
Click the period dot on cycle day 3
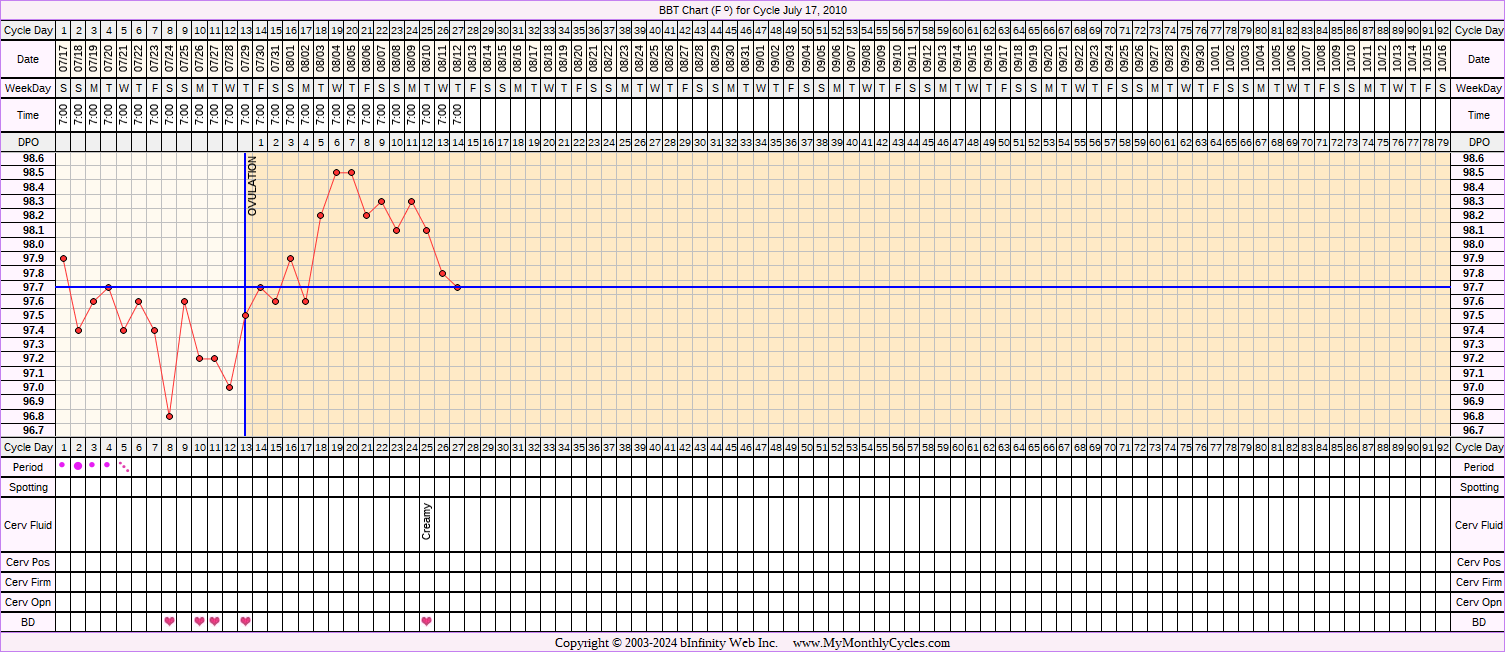point(93,465)
